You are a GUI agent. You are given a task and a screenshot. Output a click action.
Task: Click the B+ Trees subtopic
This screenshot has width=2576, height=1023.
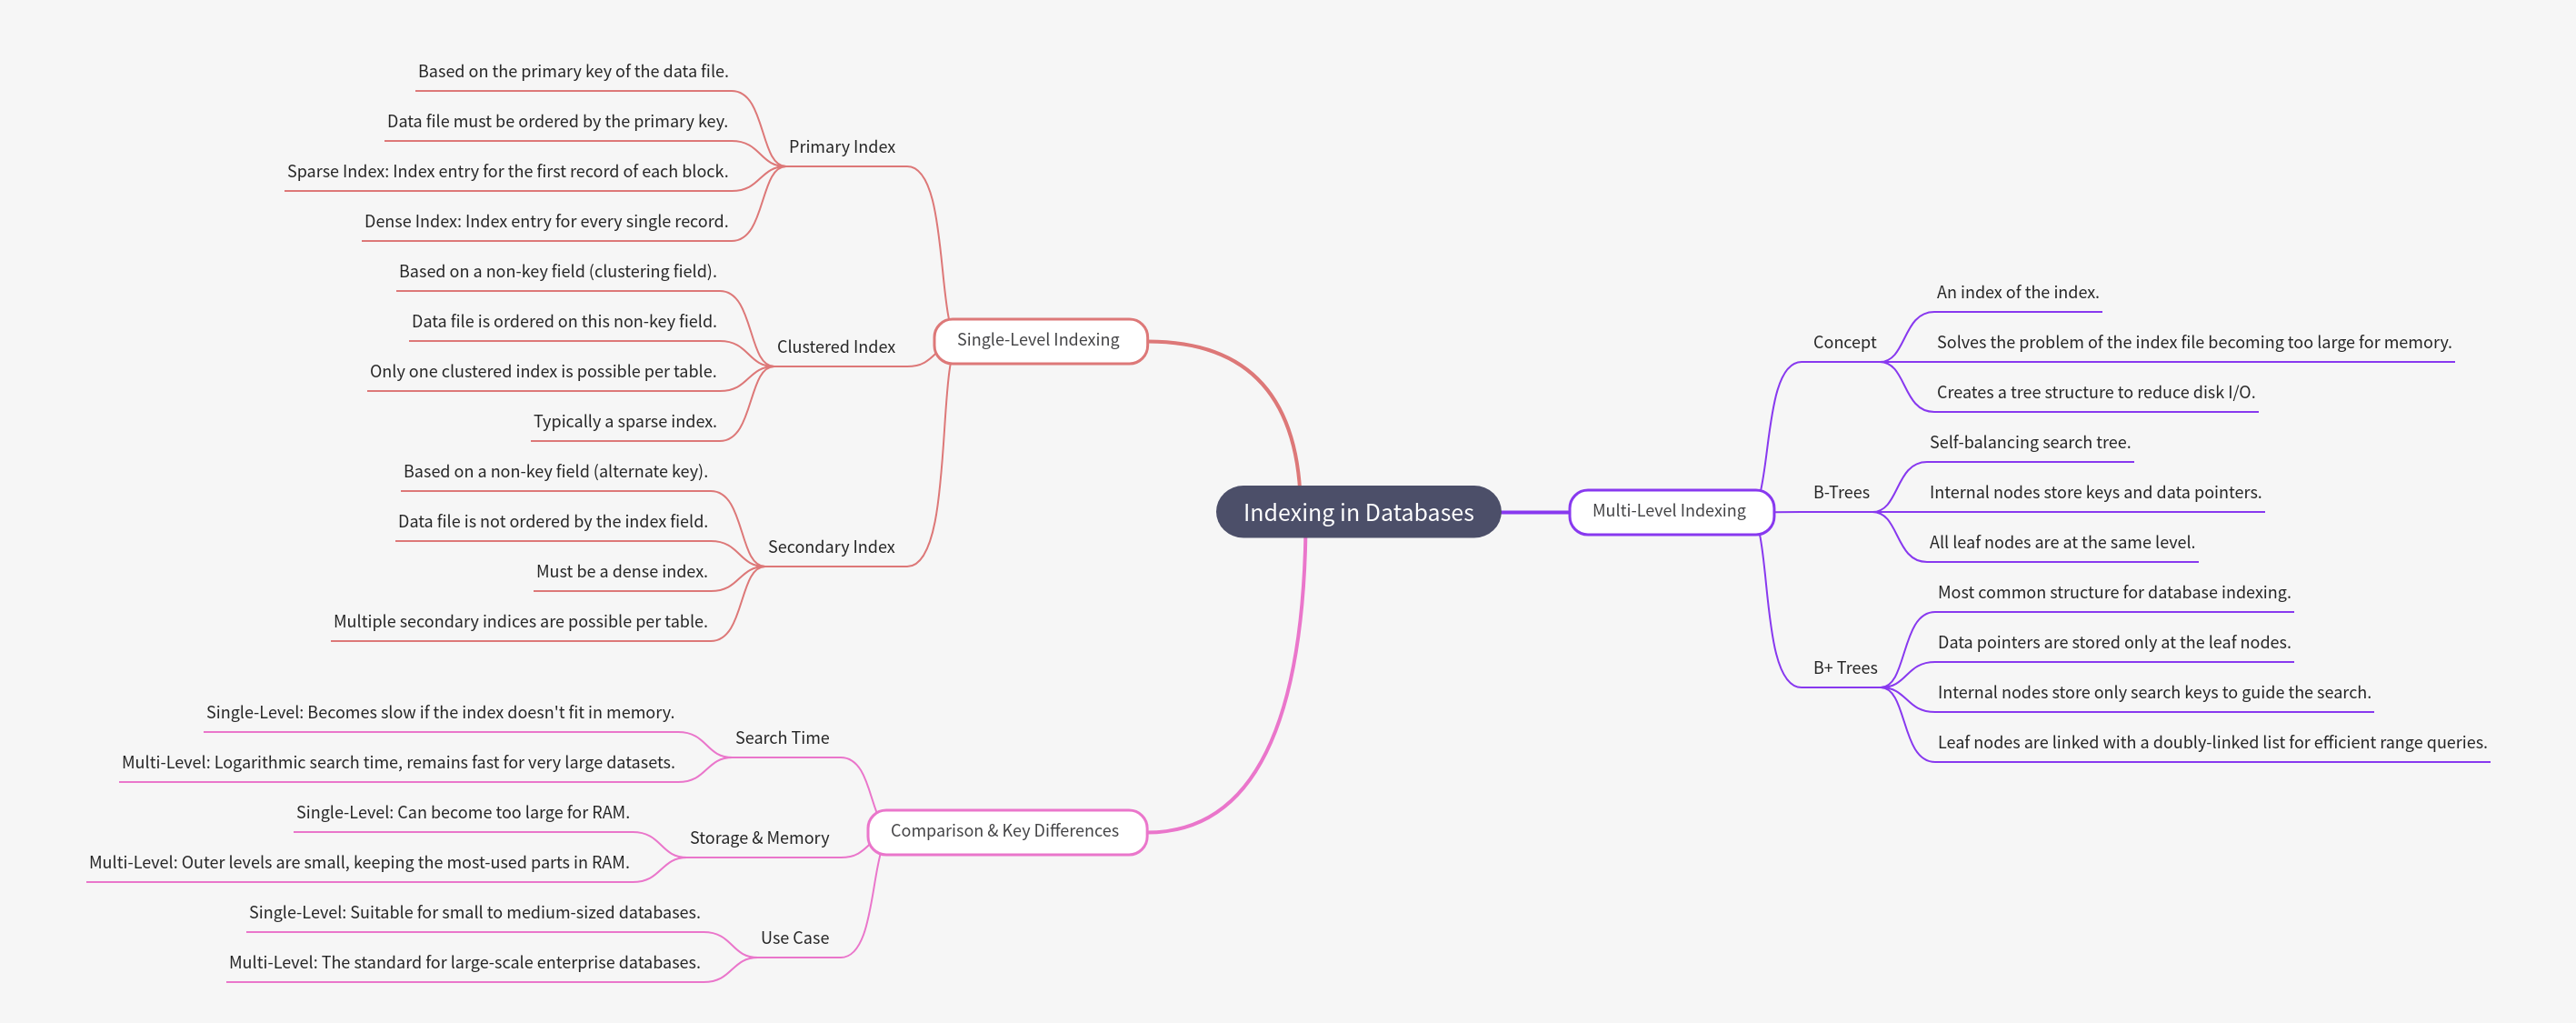[x=1844, y=668]
